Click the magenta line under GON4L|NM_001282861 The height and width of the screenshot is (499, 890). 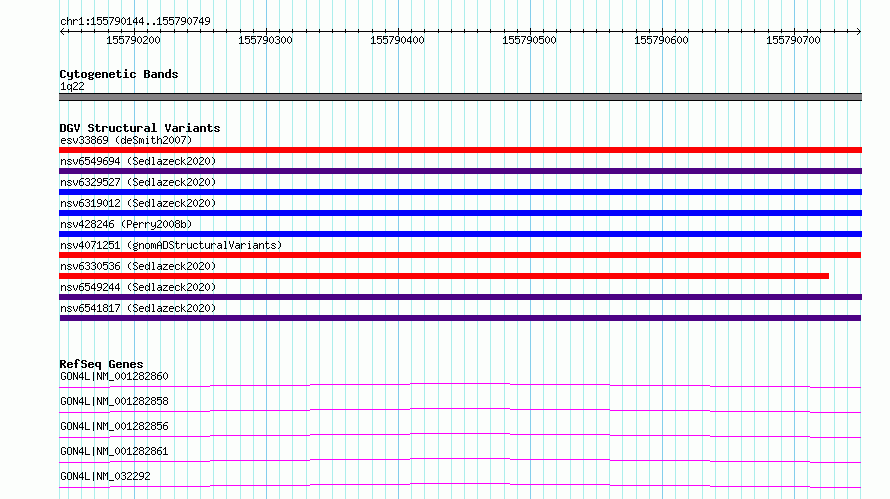[x=460, y=460]
